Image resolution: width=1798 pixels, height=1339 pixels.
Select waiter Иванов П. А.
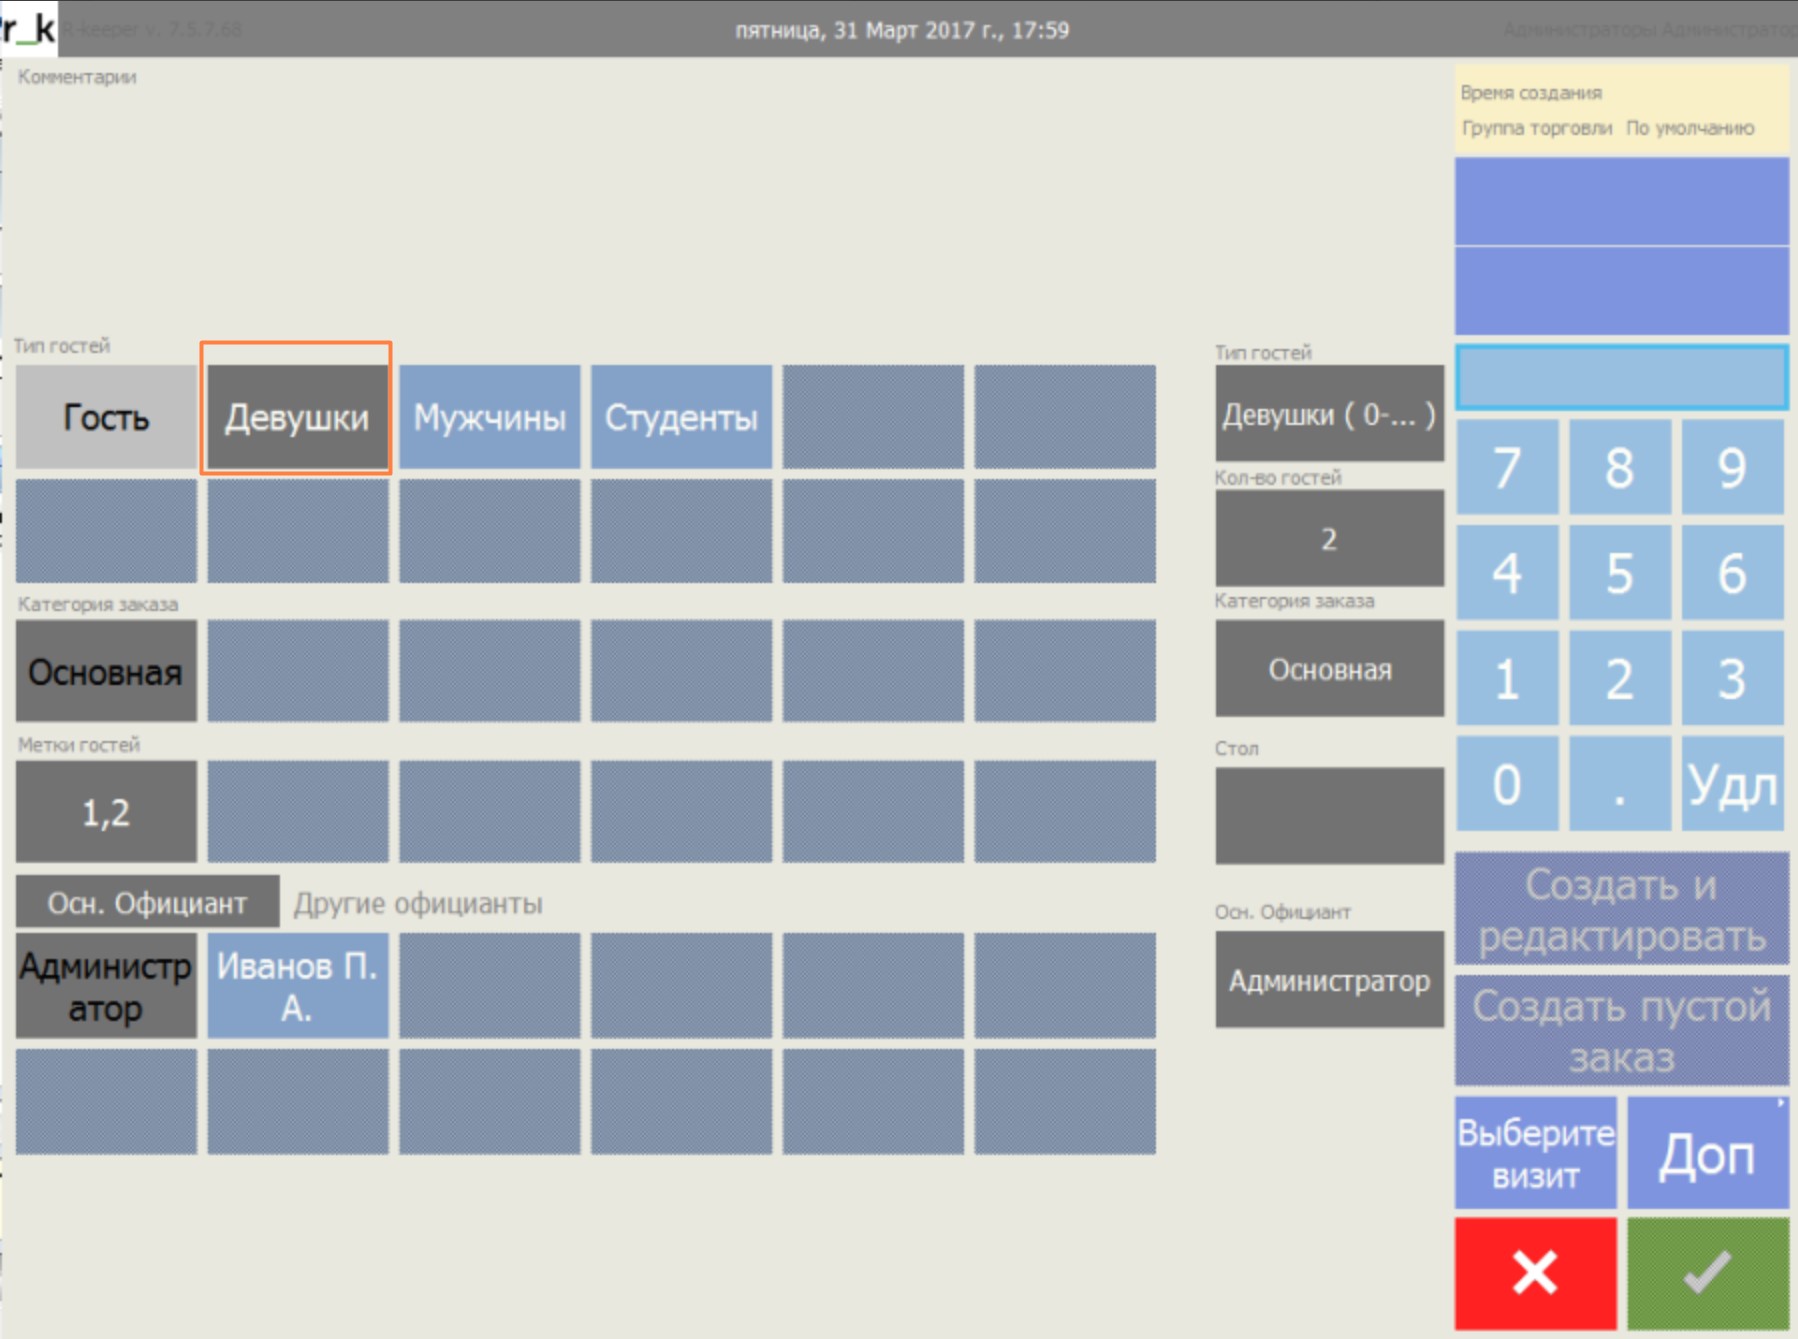297,986
